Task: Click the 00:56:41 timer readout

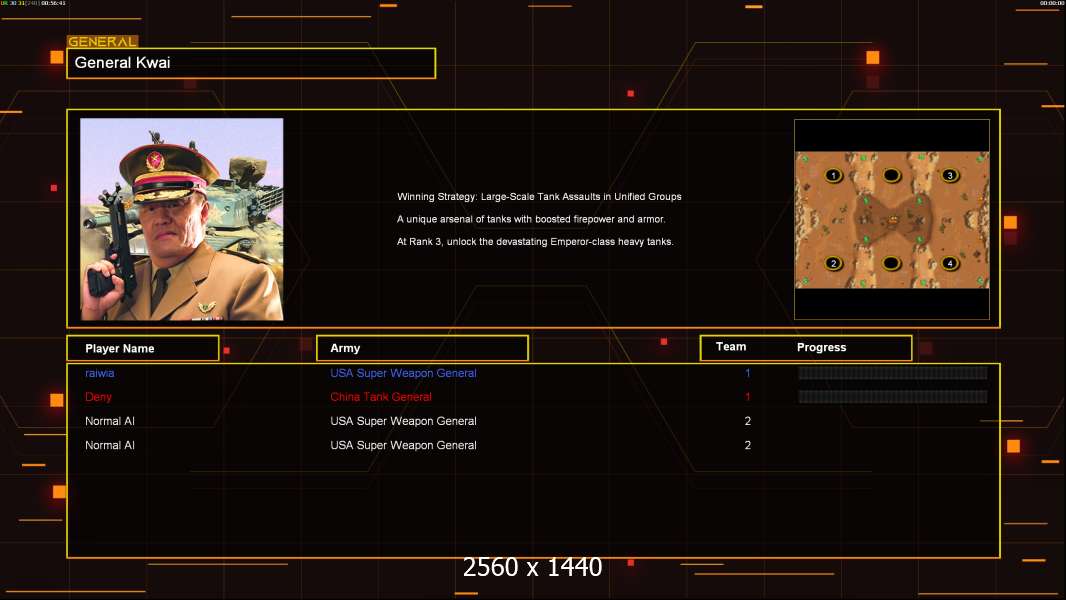Action: coord(54,3)
